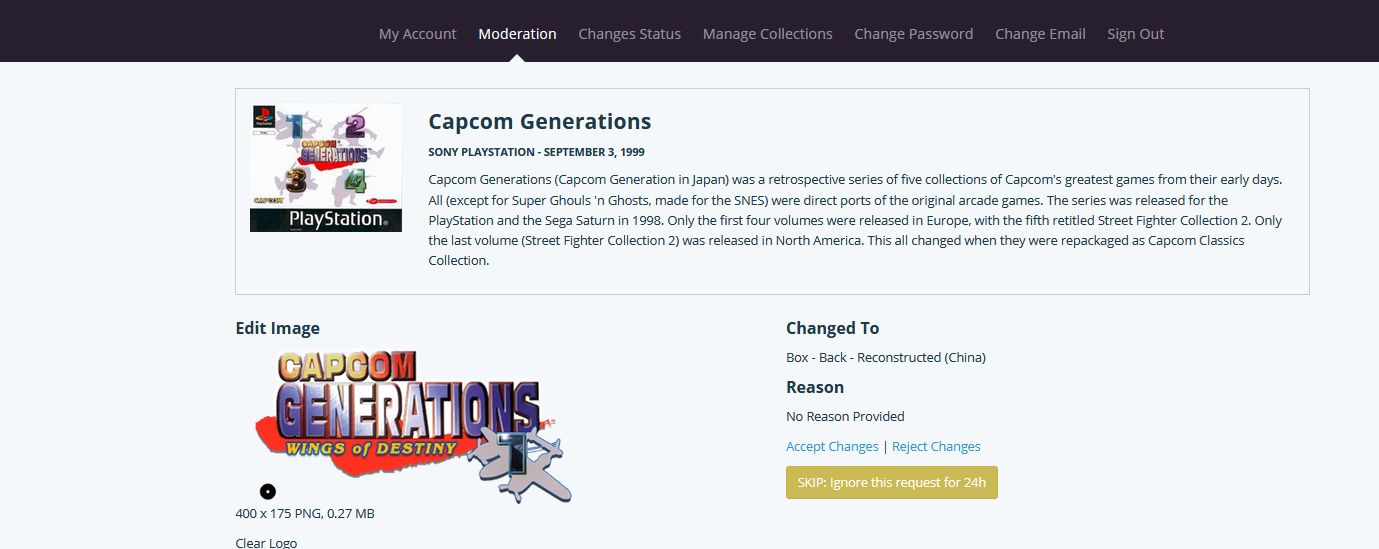Skip this request for 24h
Viewport: 1379px width, 549px height.
click(x=892, y=482)
